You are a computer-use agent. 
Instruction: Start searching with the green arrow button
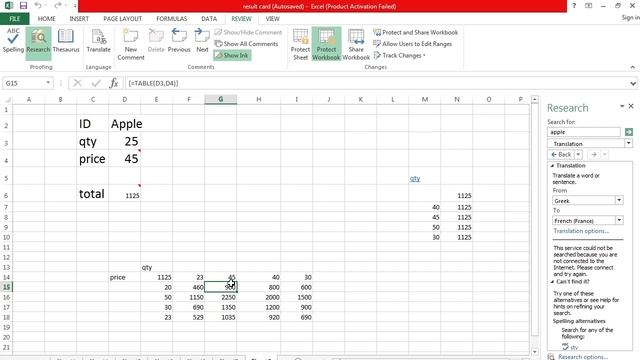pos(629,132)
